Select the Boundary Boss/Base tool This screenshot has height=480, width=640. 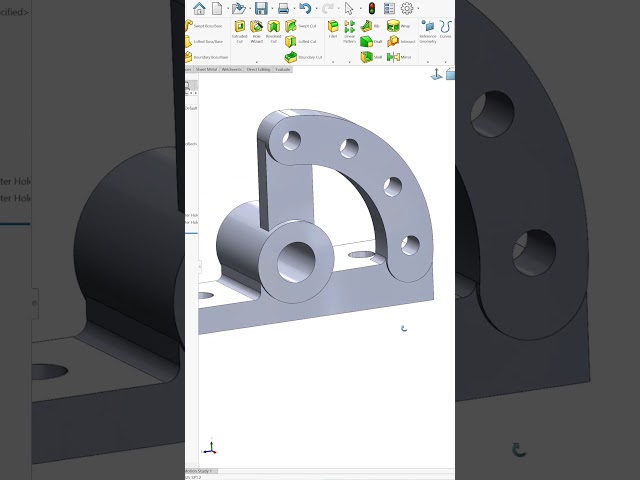pyautogui.click(x=207, y=57)
